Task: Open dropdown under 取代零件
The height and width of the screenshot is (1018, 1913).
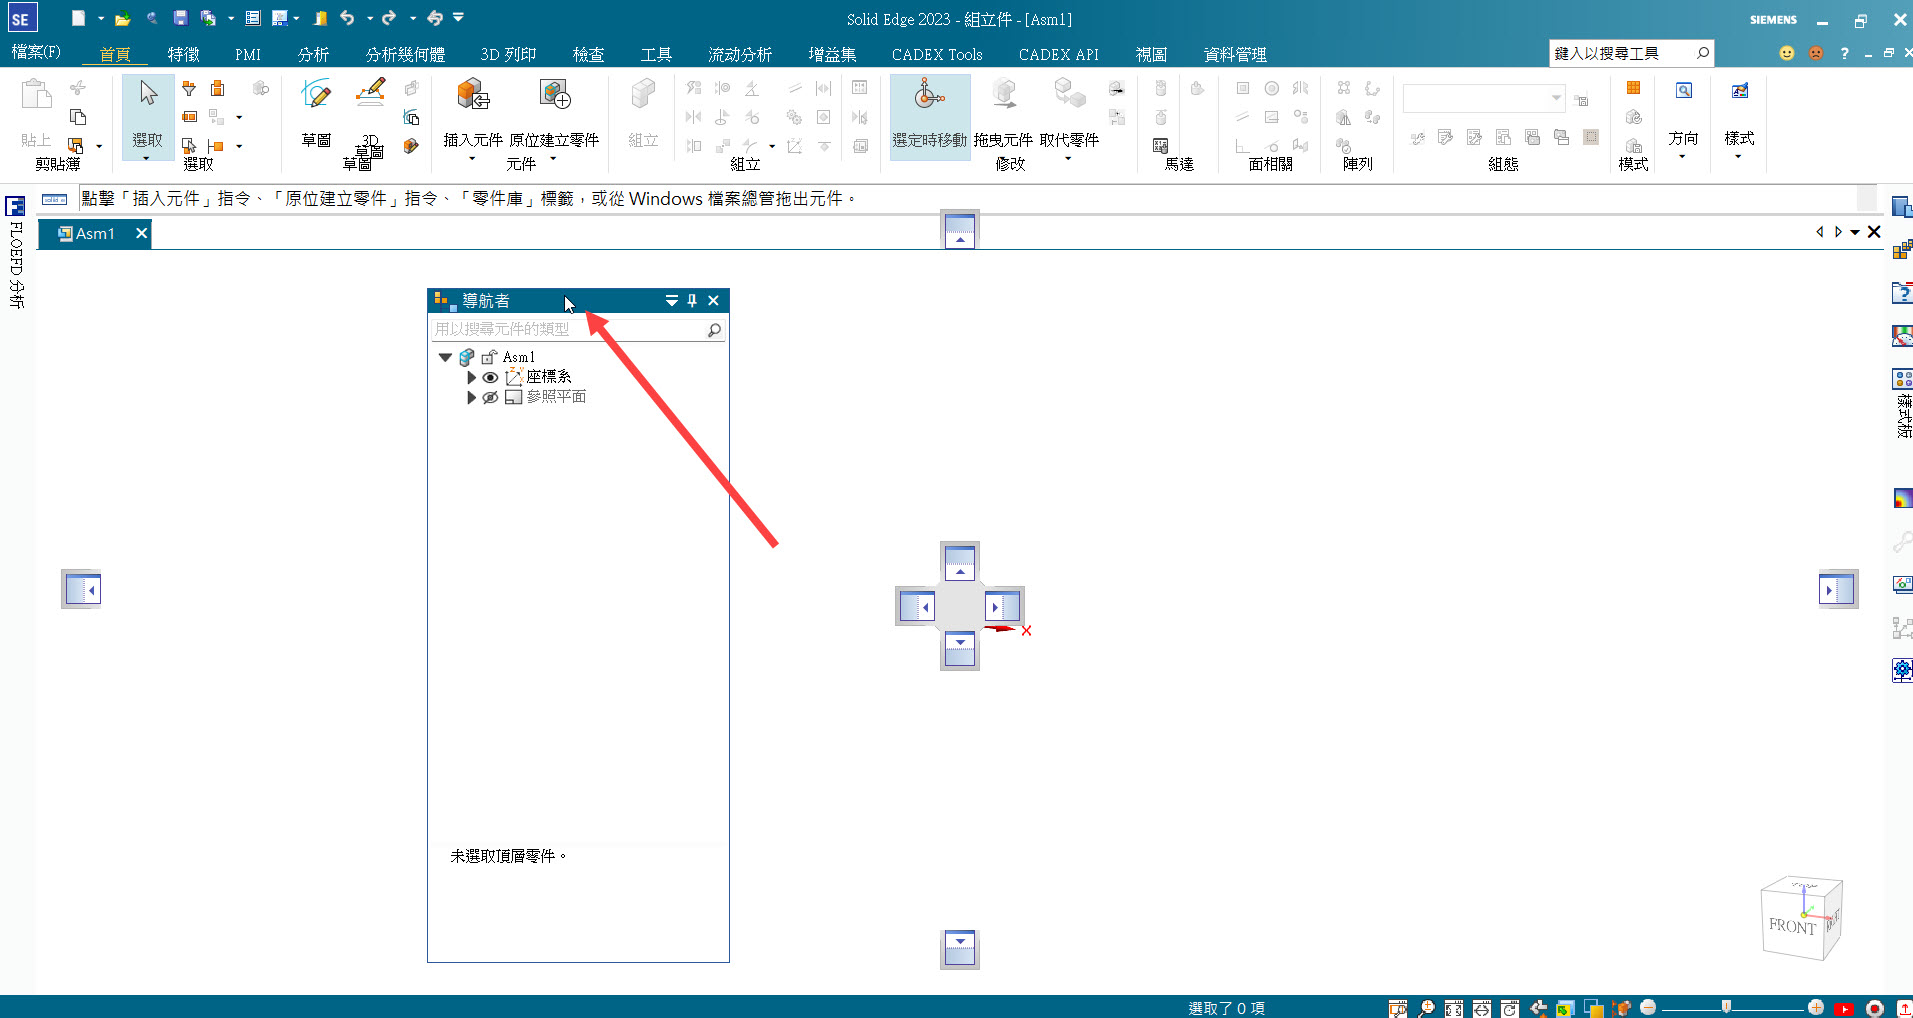Action: [x=1068, y=159]
